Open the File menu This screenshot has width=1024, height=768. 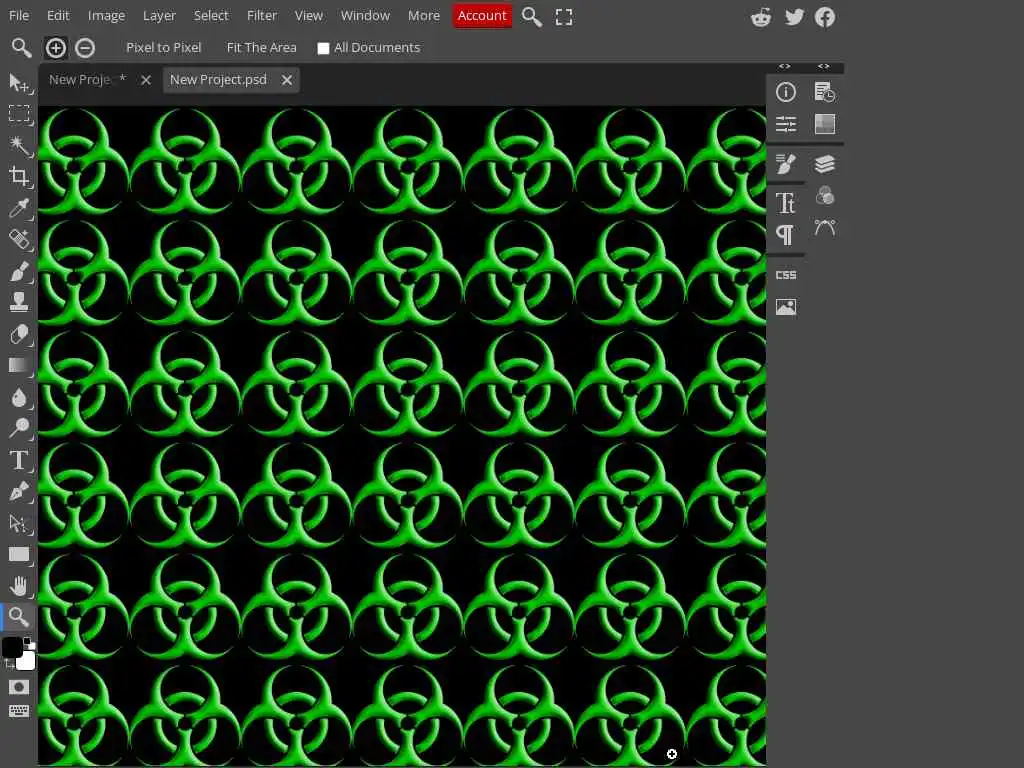click(18, 16)
